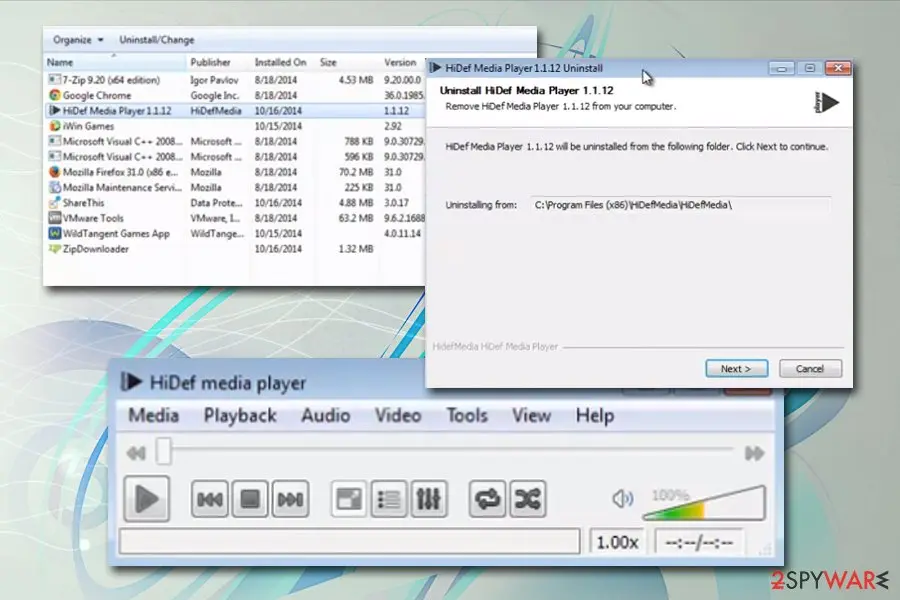The height and width of the screenshot is (600, 900).
Task: Click the WildTangent Games icon in list
Action: [x=55, y=233]
